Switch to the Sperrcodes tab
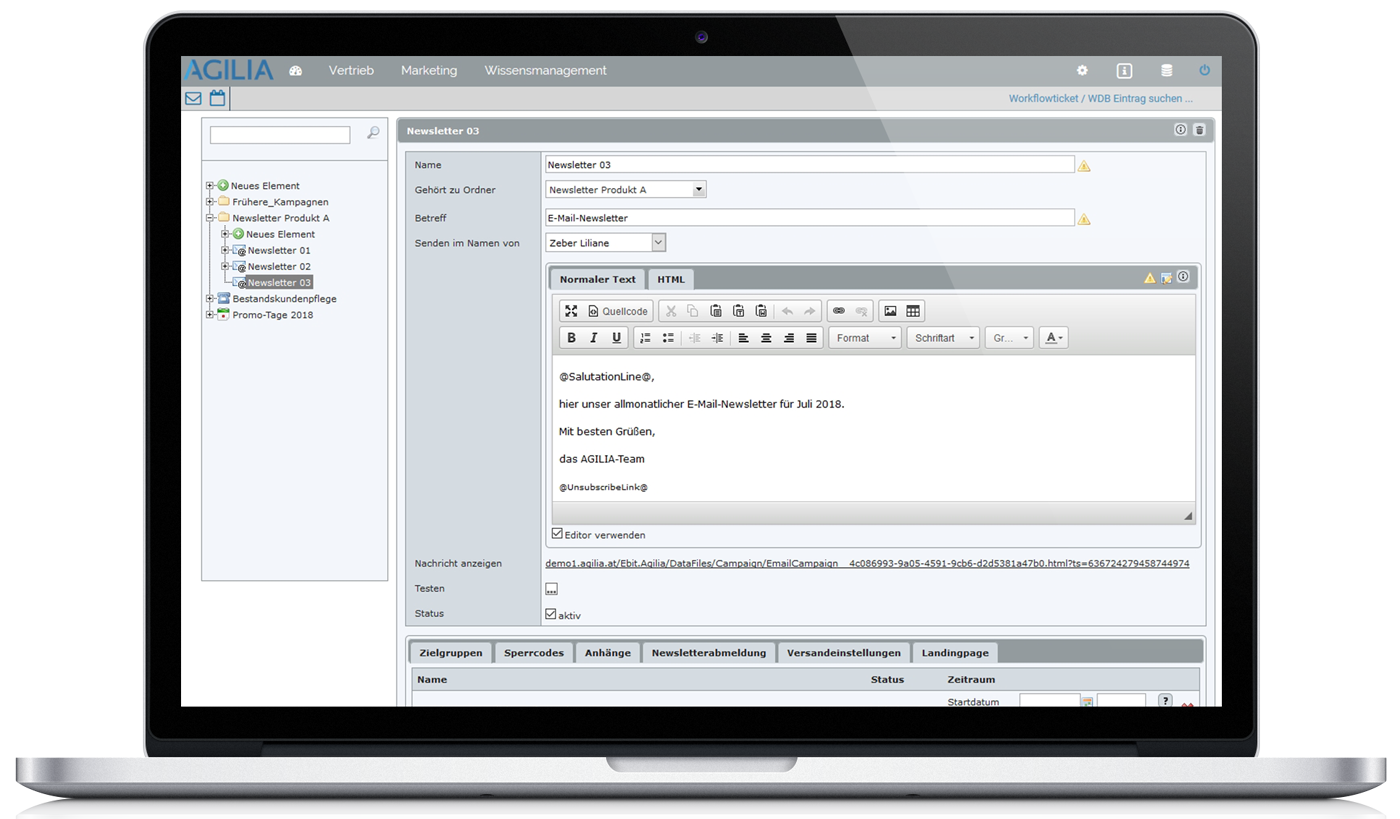 (x=534, y=653)
